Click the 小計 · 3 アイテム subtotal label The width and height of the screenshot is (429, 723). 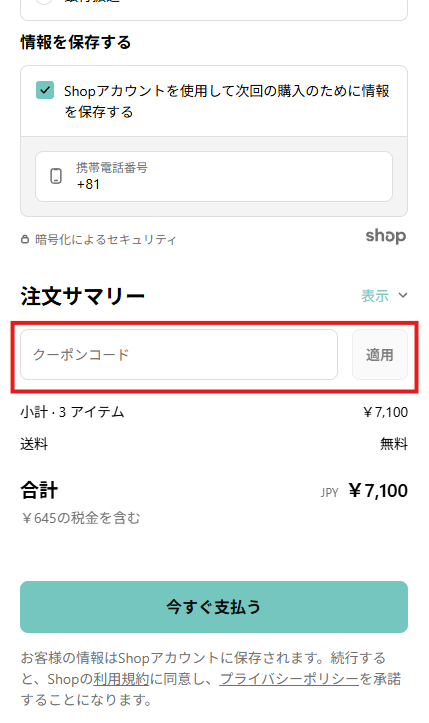click(x=72, y=412)
